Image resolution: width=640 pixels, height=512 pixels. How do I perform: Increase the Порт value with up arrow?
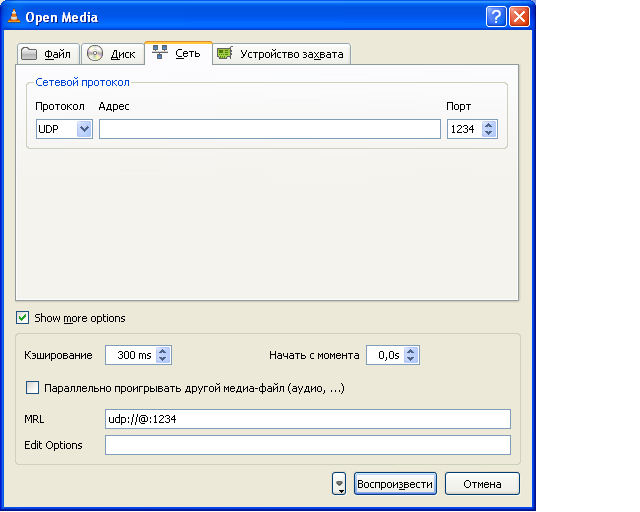click(x=489, y=125)
